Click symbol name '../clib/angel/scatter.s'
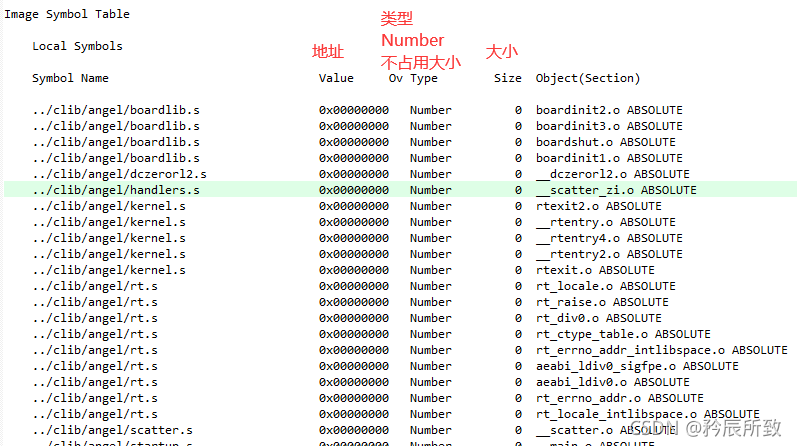 coord(112,431)
